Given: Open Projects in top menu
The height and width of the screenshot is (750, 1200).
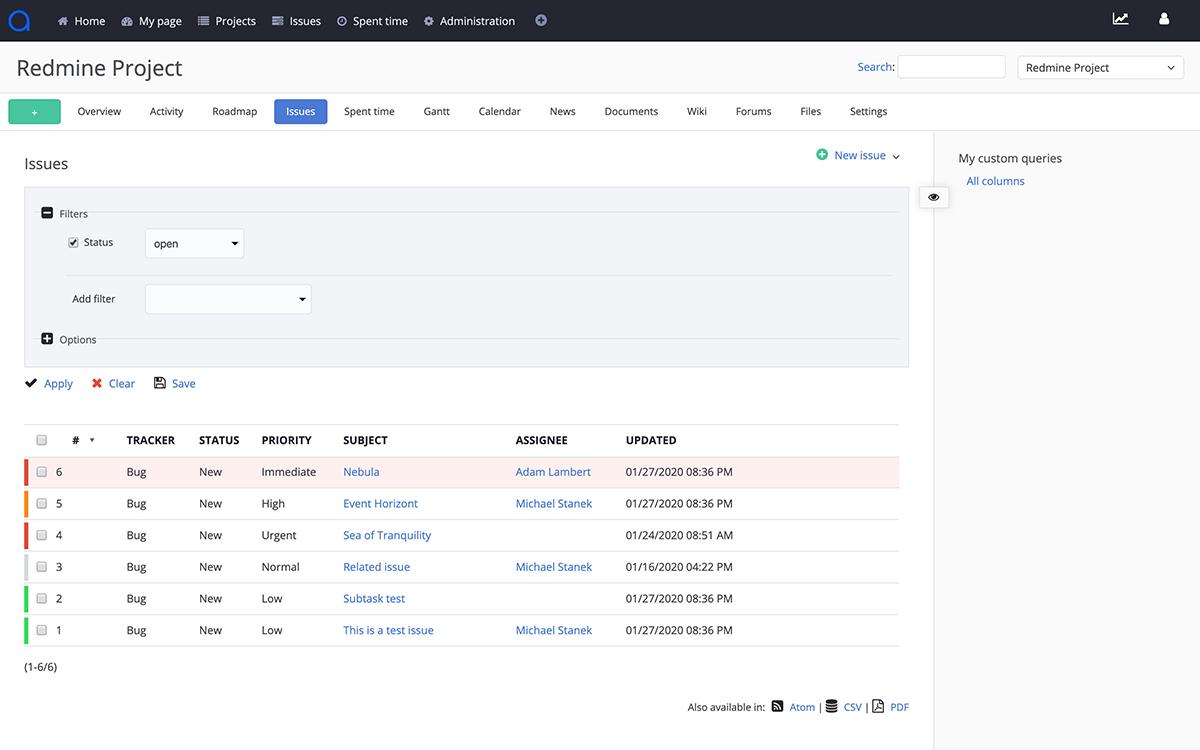Looking at the screenshot, I should [x=227, y=20].
